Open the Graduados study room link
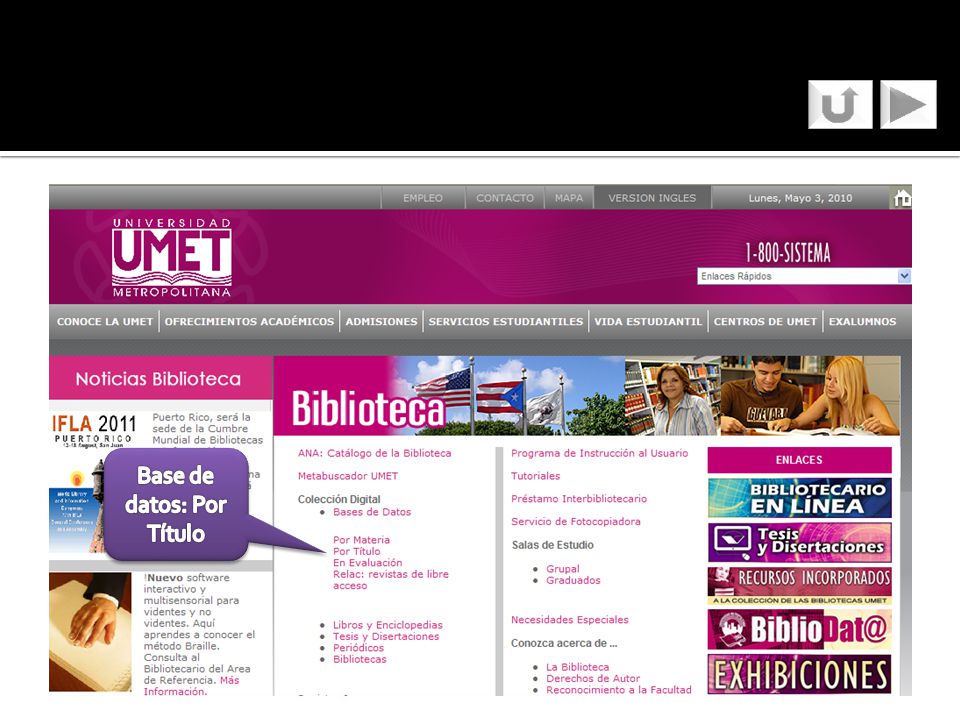The width and height of the screenshot is (960, 720). 573,580
